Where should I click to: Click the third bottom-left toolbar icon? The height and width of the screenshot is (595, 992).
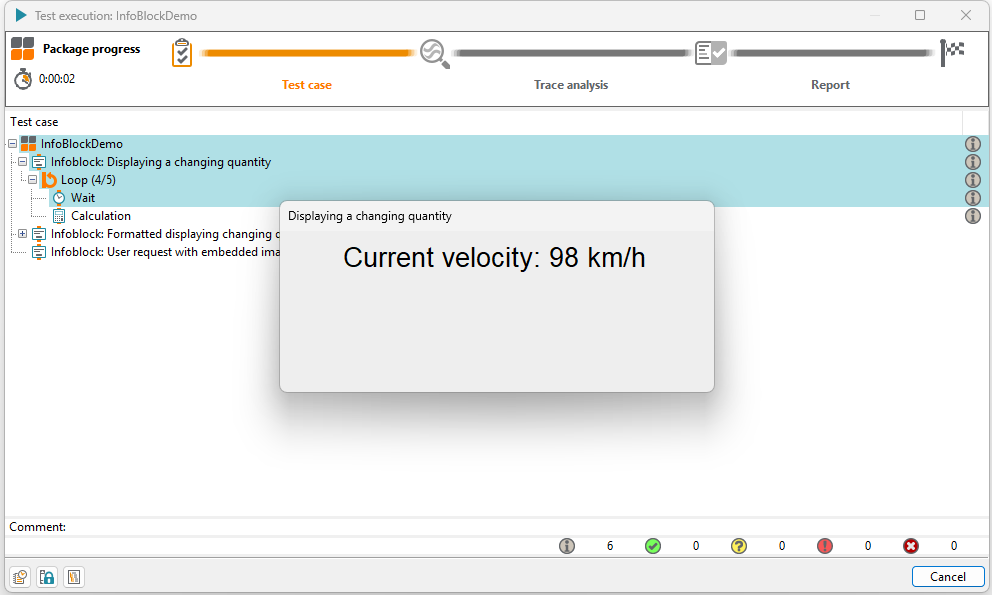pyautogui.click(x=74, y=577)
